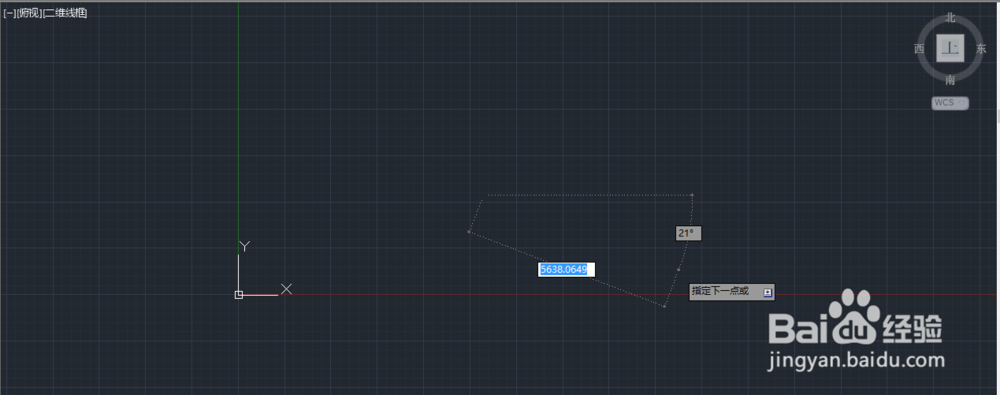Open the 二维线框 visual style menu
The image size is (1000, 395).
(x=65, y=13)
